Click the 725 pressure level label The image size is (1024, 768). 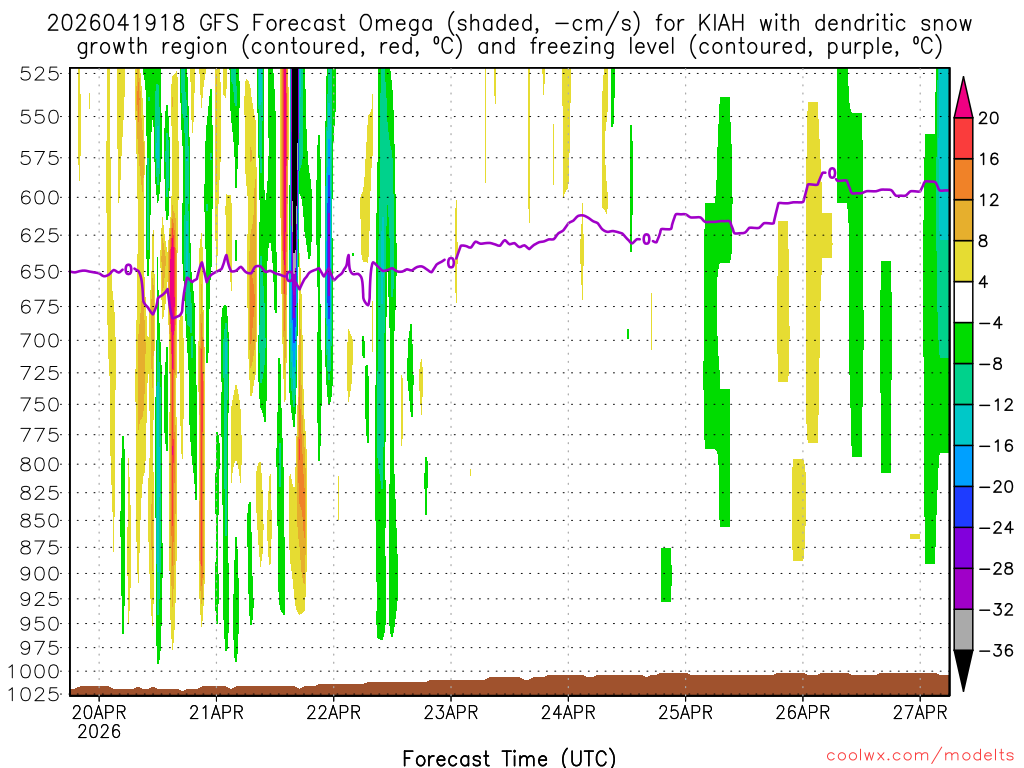[x=40, y=373]
